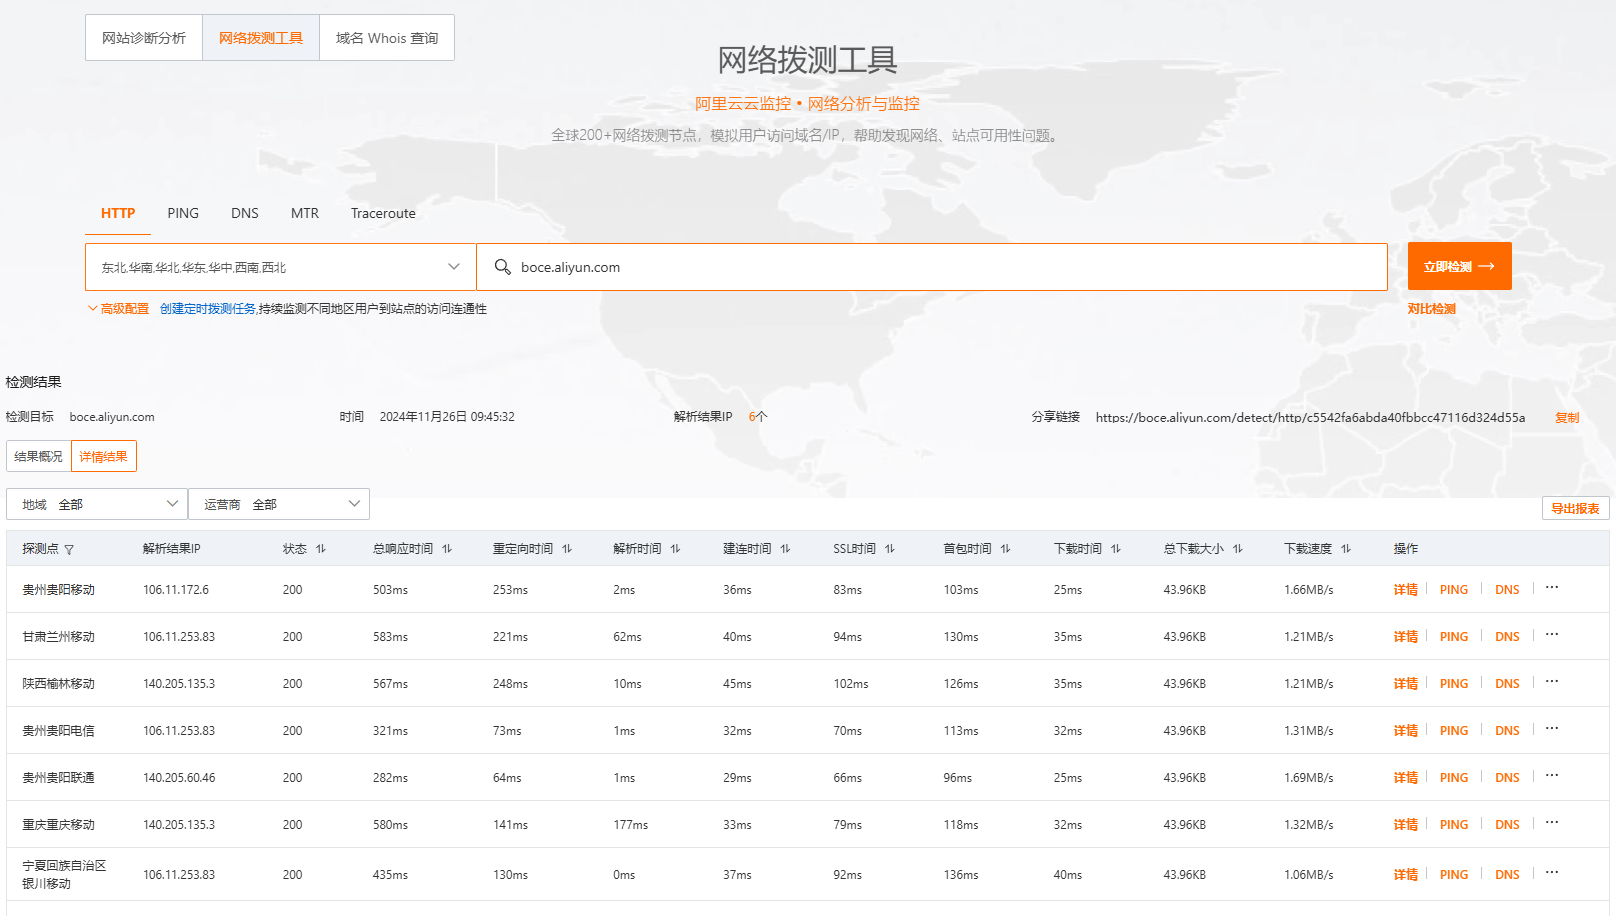Screen dimensions: 1616x916
Task: View 详情 for 贵州贵阳电信 row
Action: pos(1406,731)
